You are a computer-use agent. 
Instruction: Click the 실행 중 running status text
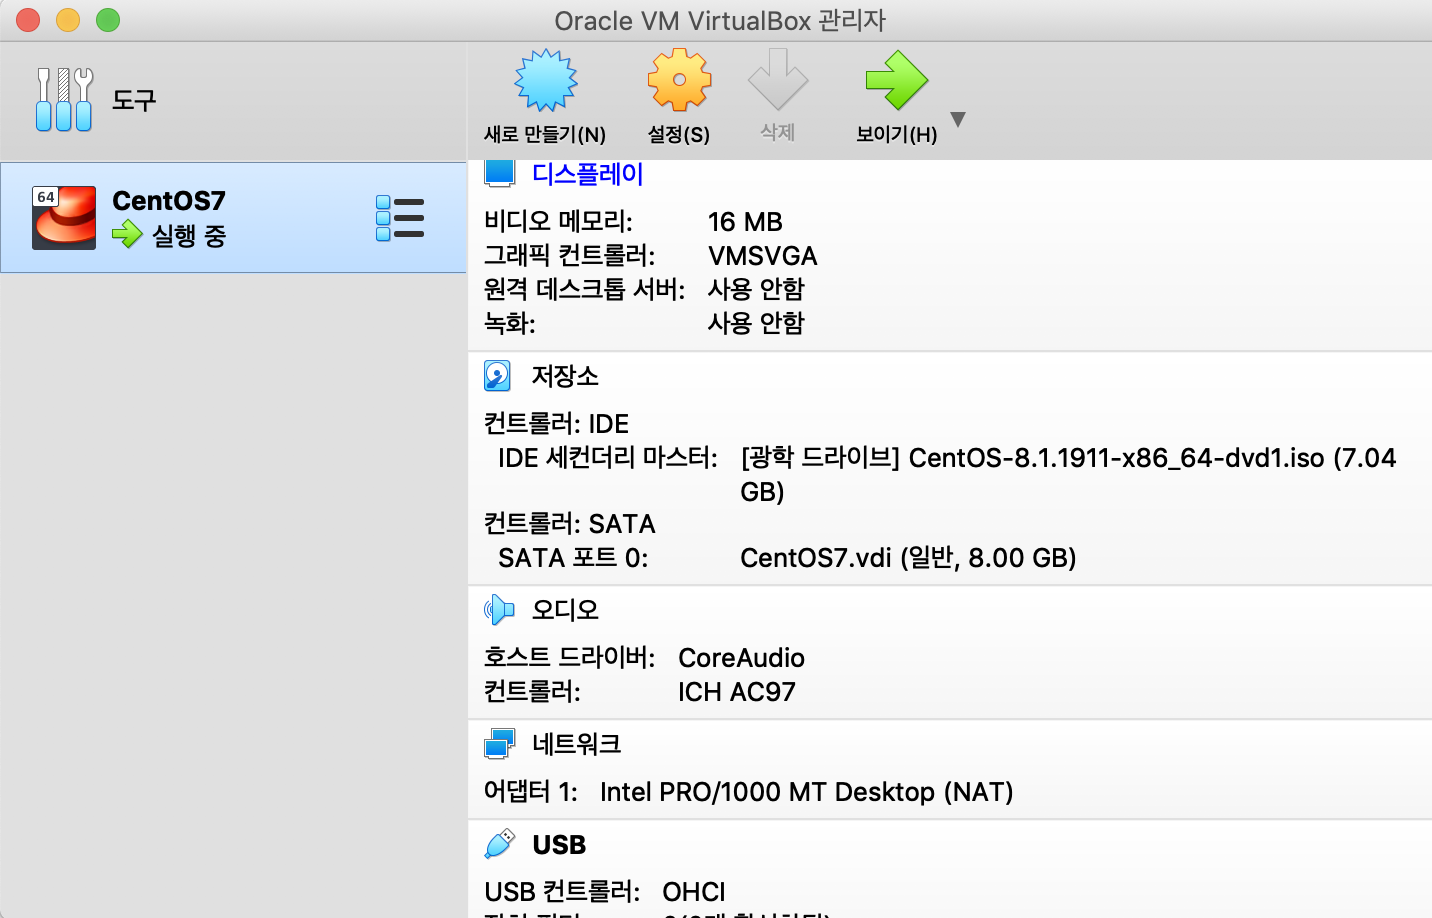(x=189, y=236)
